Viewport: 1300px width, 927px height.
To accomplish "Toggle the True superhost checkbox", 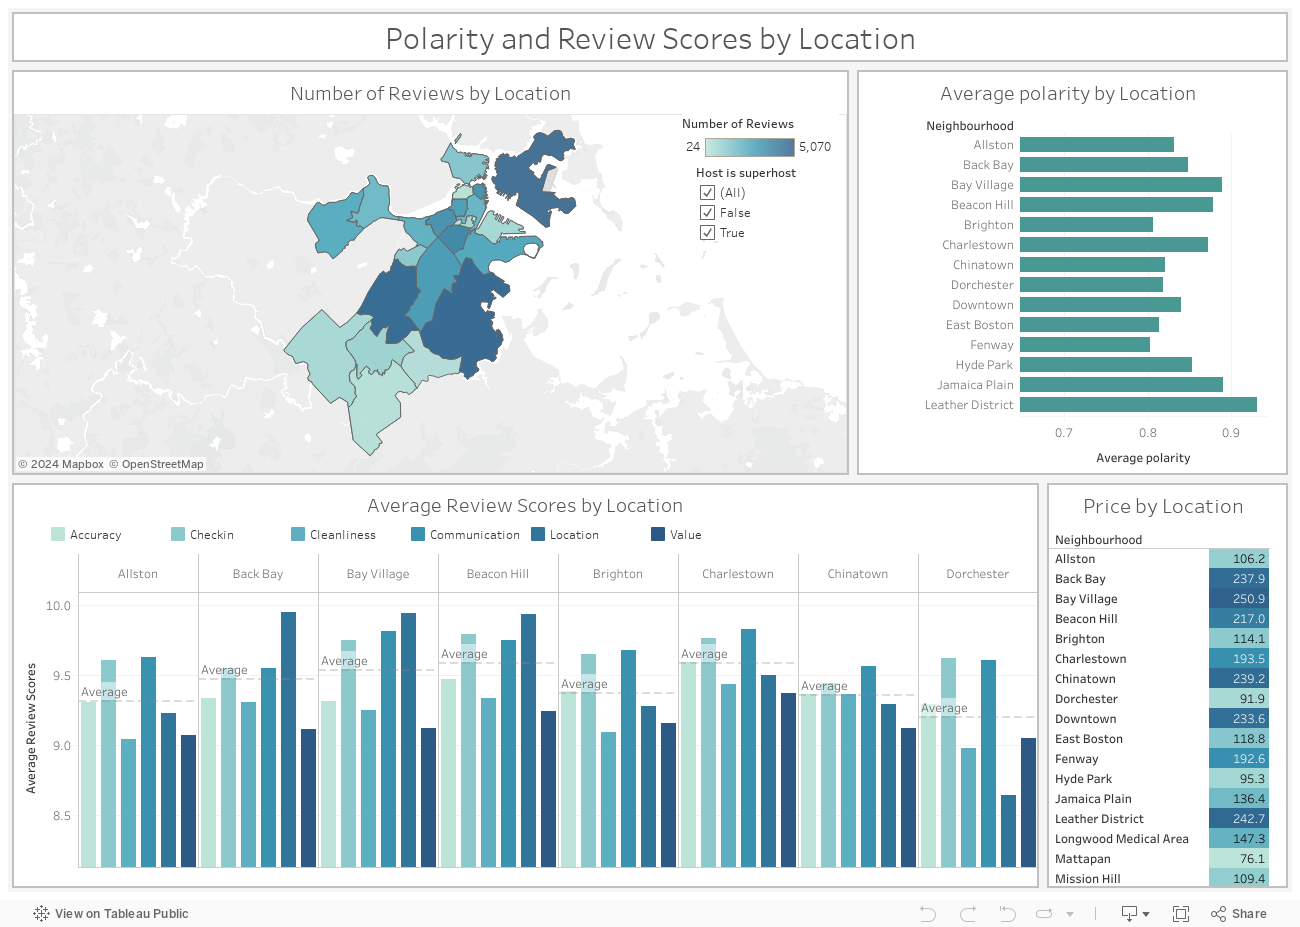I will tap(707, 233).
